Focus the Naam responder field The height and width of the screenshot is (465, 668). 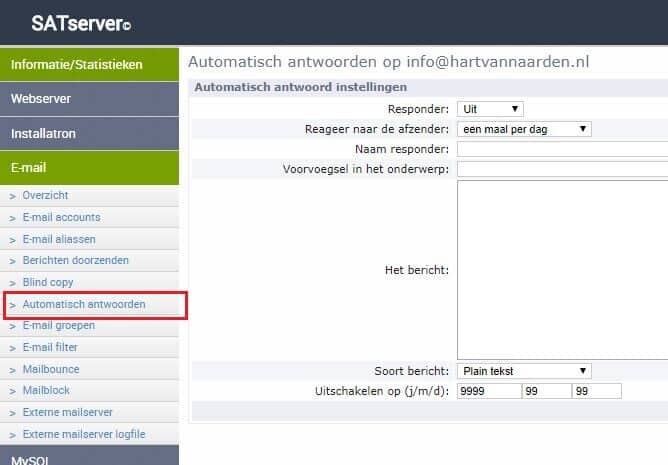(x=562, y=149)
